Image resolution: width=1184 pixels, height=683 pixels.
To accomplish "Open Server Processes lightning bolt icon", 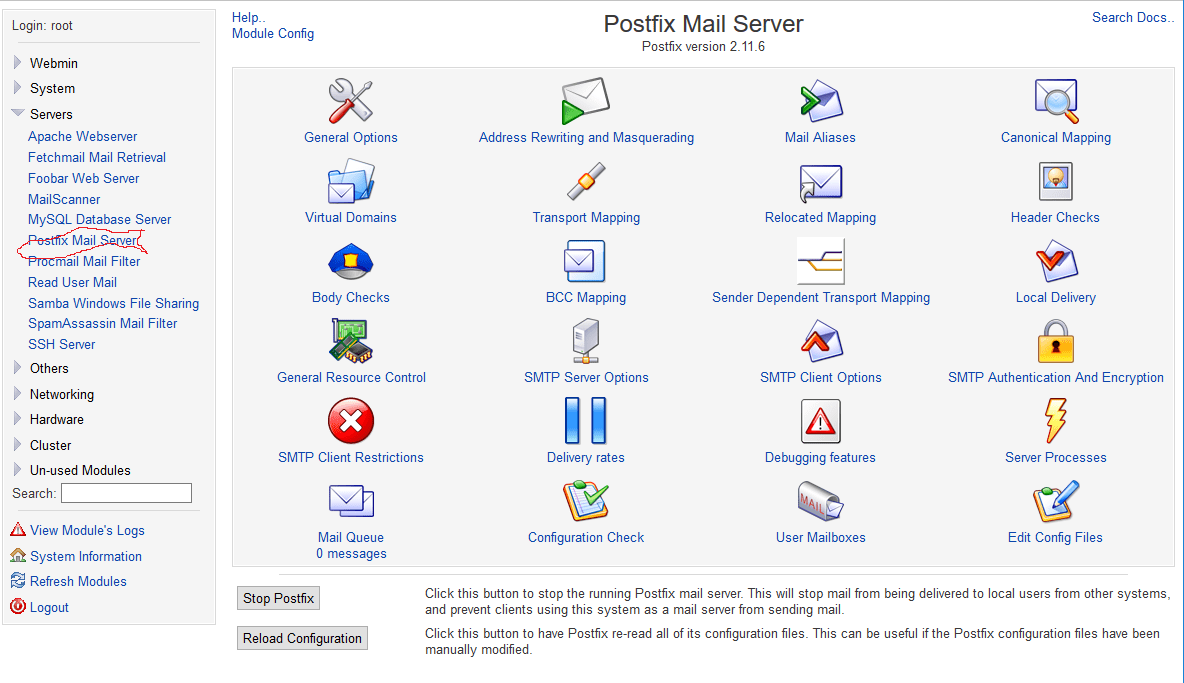I will [1056, 420].
